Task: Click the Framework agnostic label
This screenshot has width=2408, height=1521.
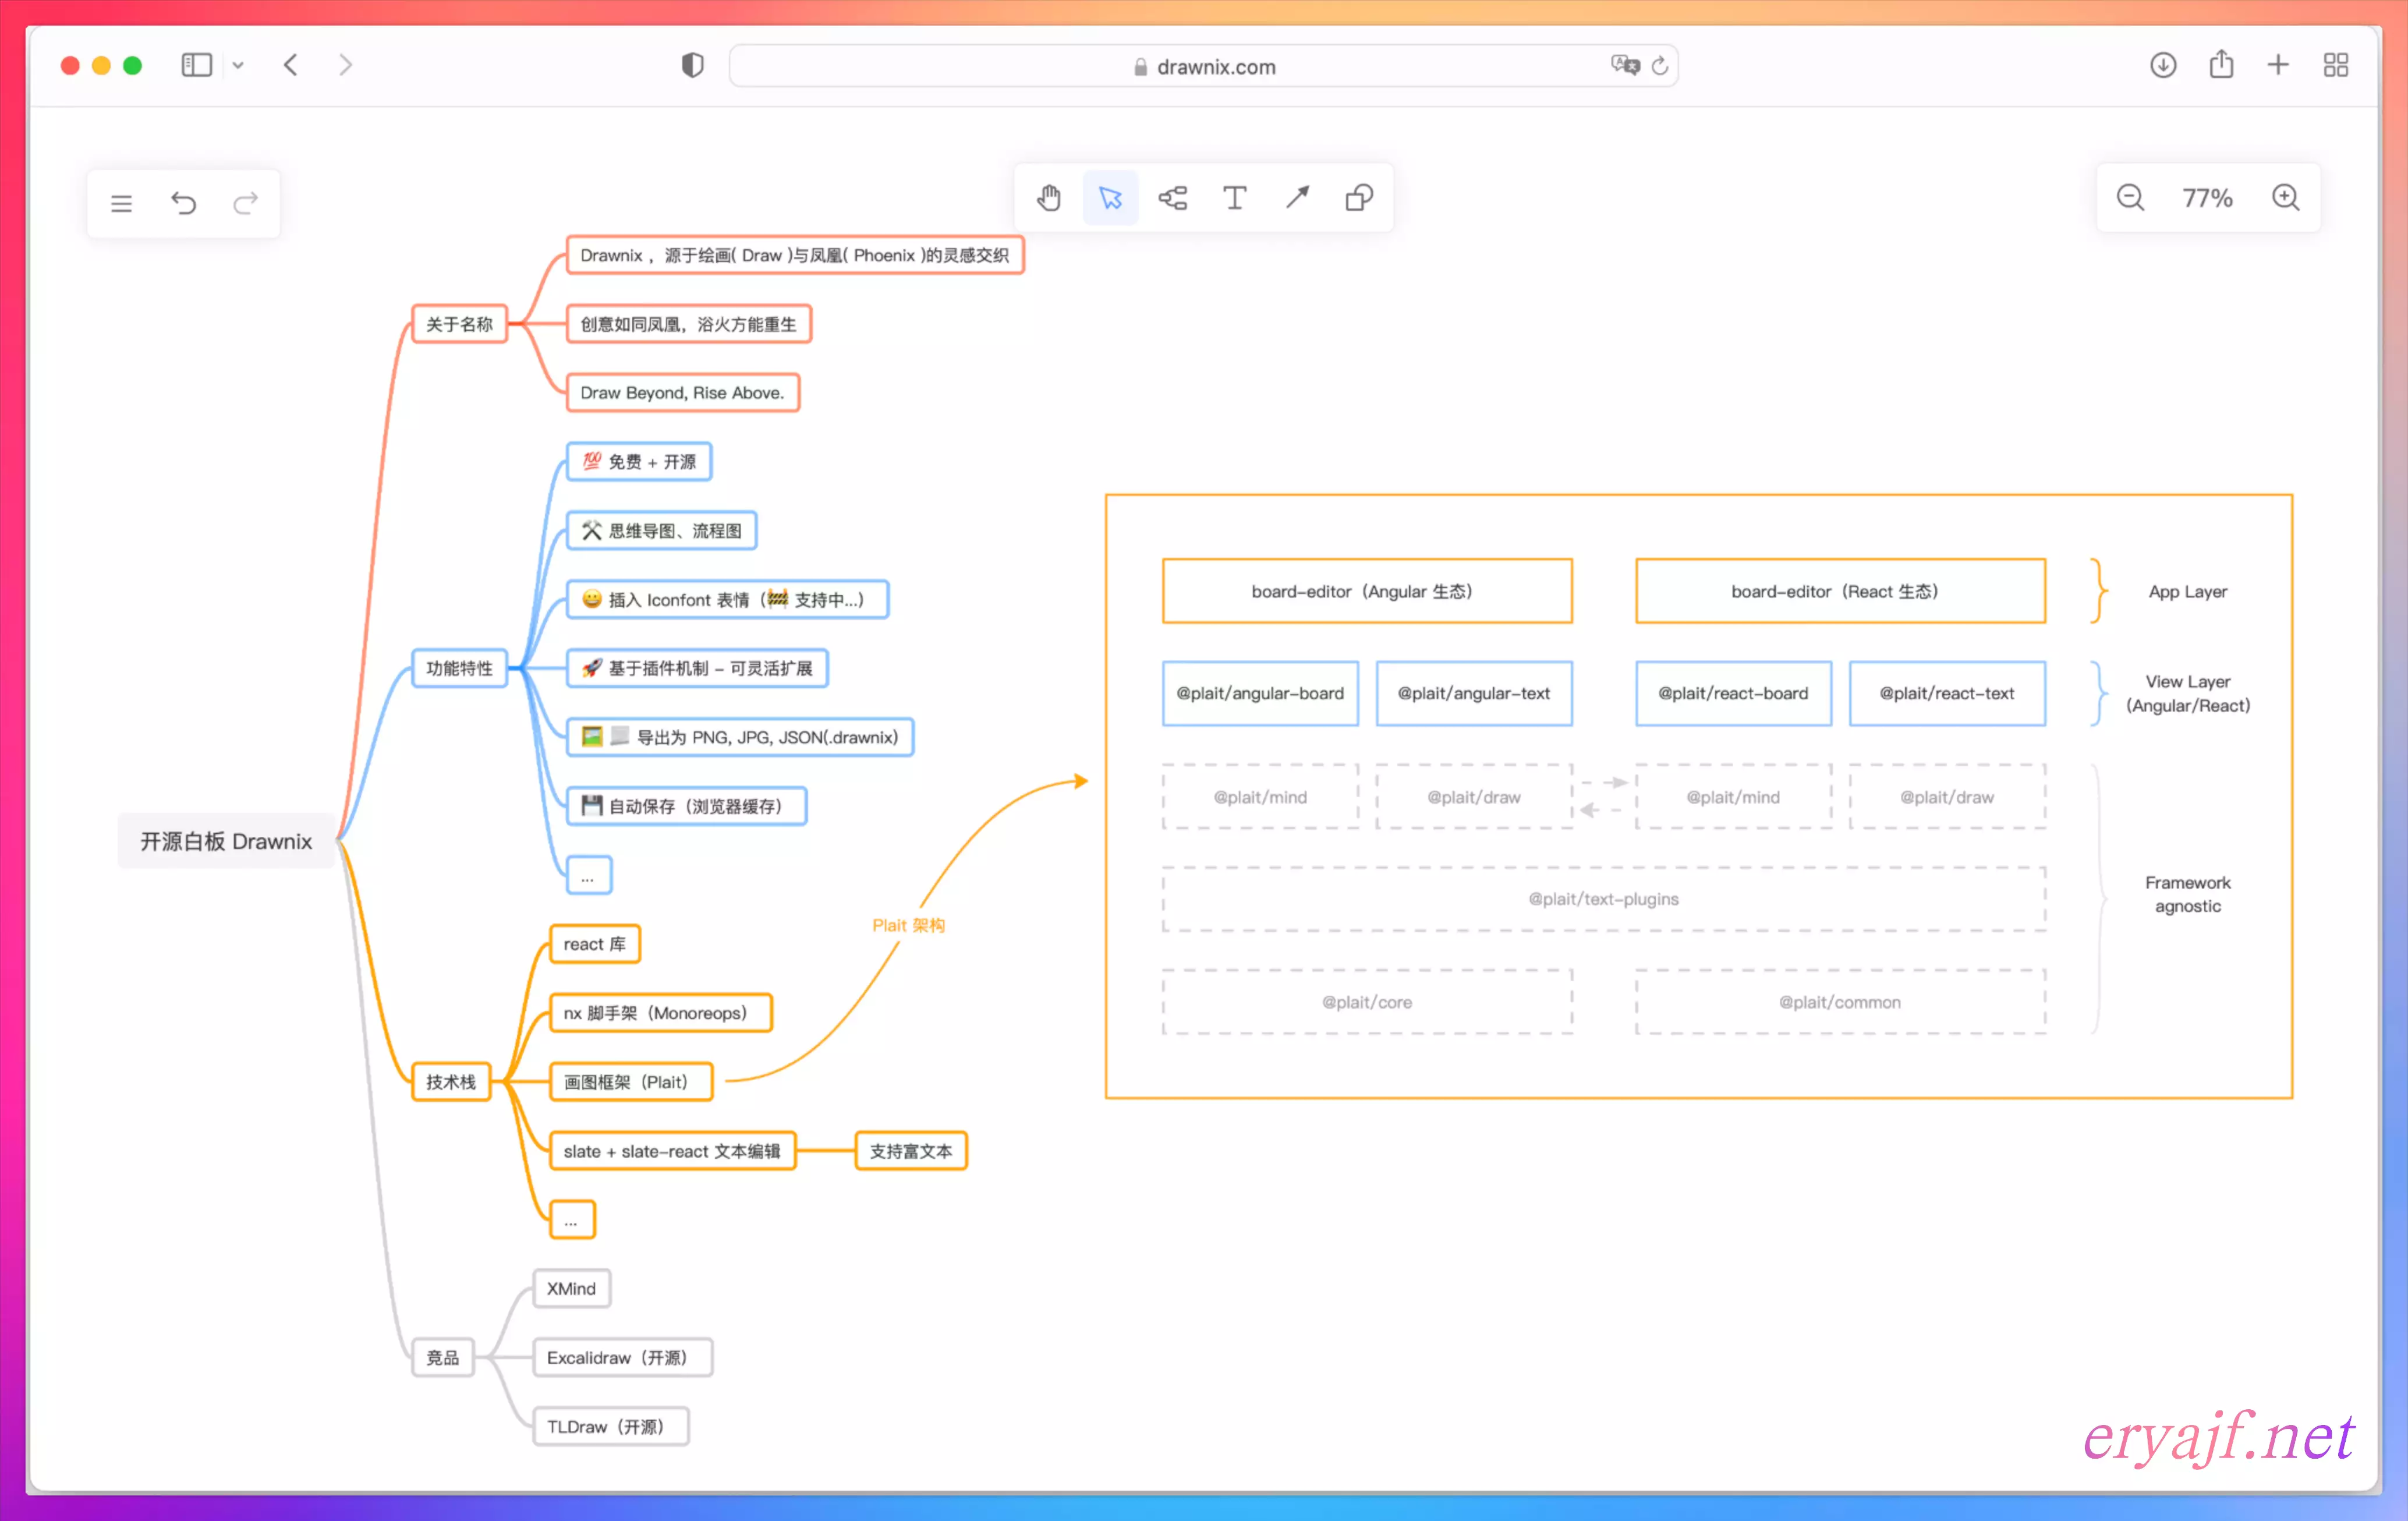Action: [x=2187, y=894]
